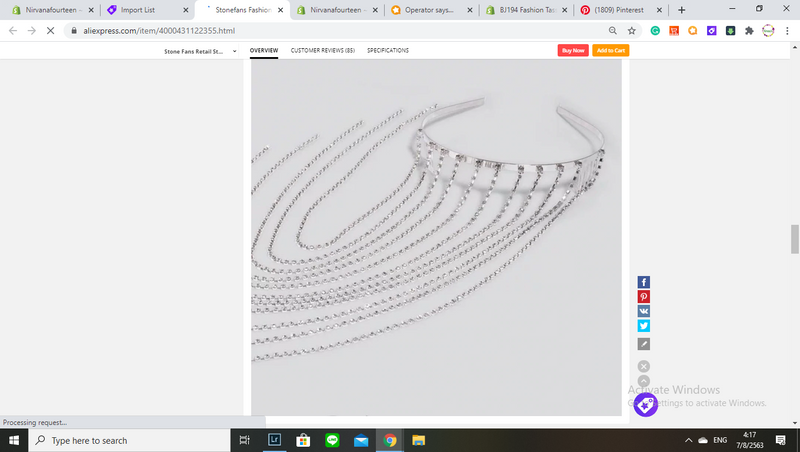Click the gray pencil edit icon
This screenshot has width=800, height=452.
click(643, 344)
